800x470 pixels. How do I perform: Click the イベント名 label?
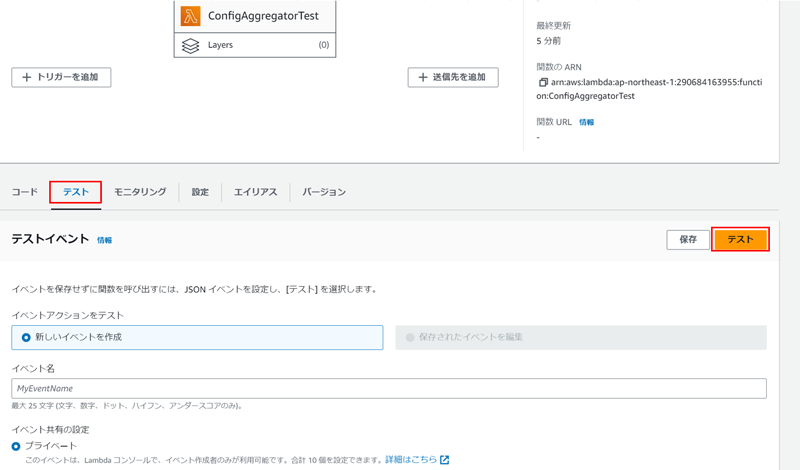click(x=33, y=368)
